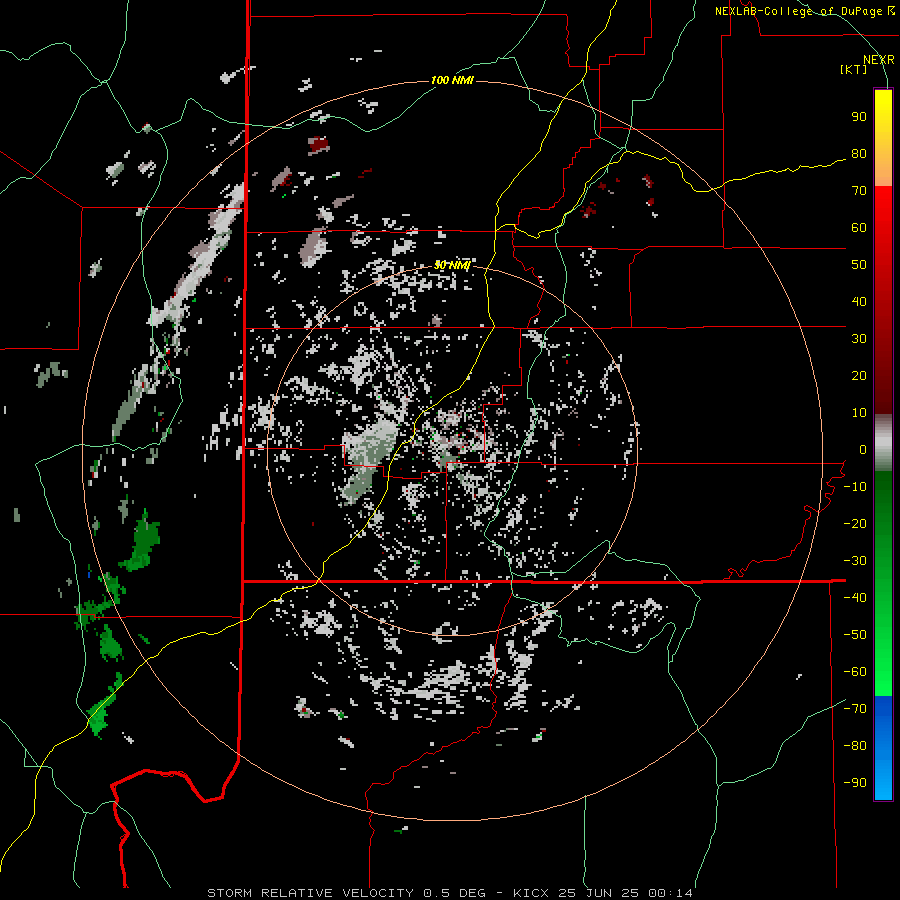Select the 50 NMI range ring label

coord(452,265)
